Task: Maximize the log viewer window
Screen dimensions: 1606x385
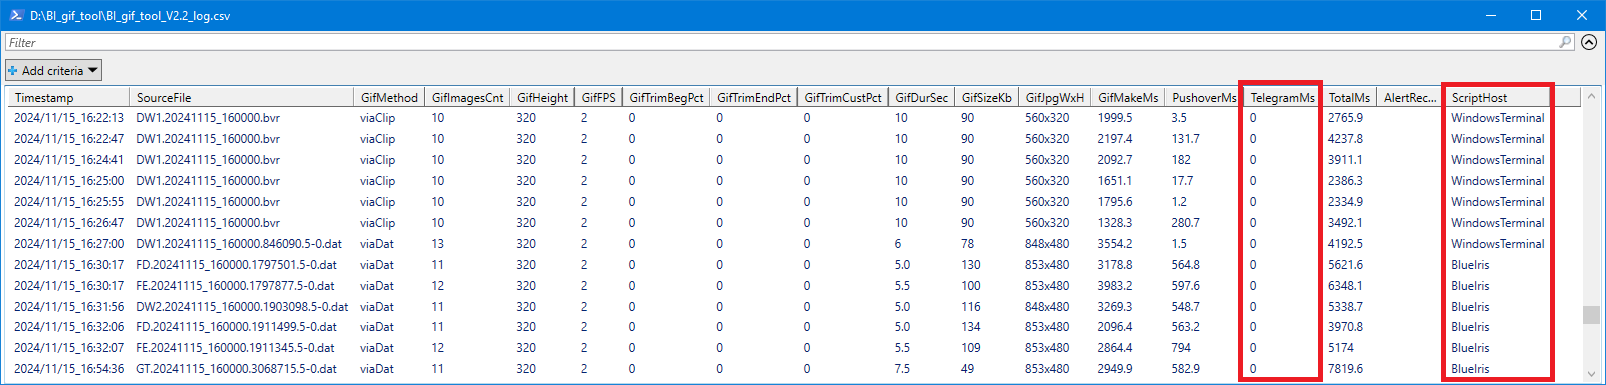Action: pos(1536,15)
